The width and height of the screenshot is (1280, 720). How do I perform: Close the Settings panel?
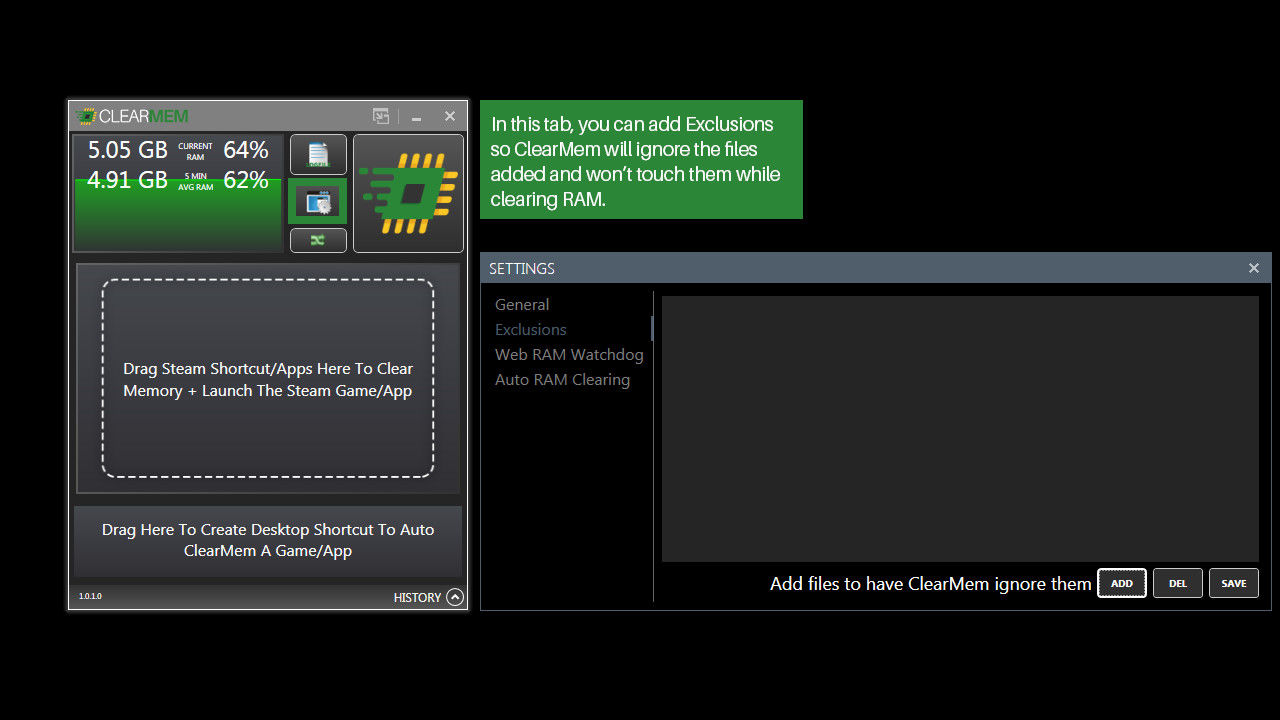click(1253, 268)
